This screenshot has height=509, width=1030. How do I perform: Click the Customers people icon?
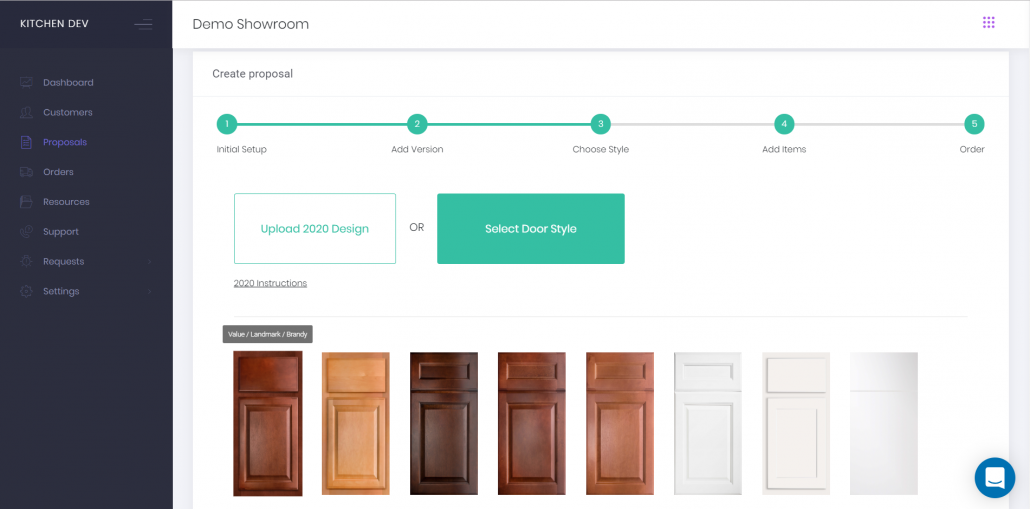tap(26, 112)
